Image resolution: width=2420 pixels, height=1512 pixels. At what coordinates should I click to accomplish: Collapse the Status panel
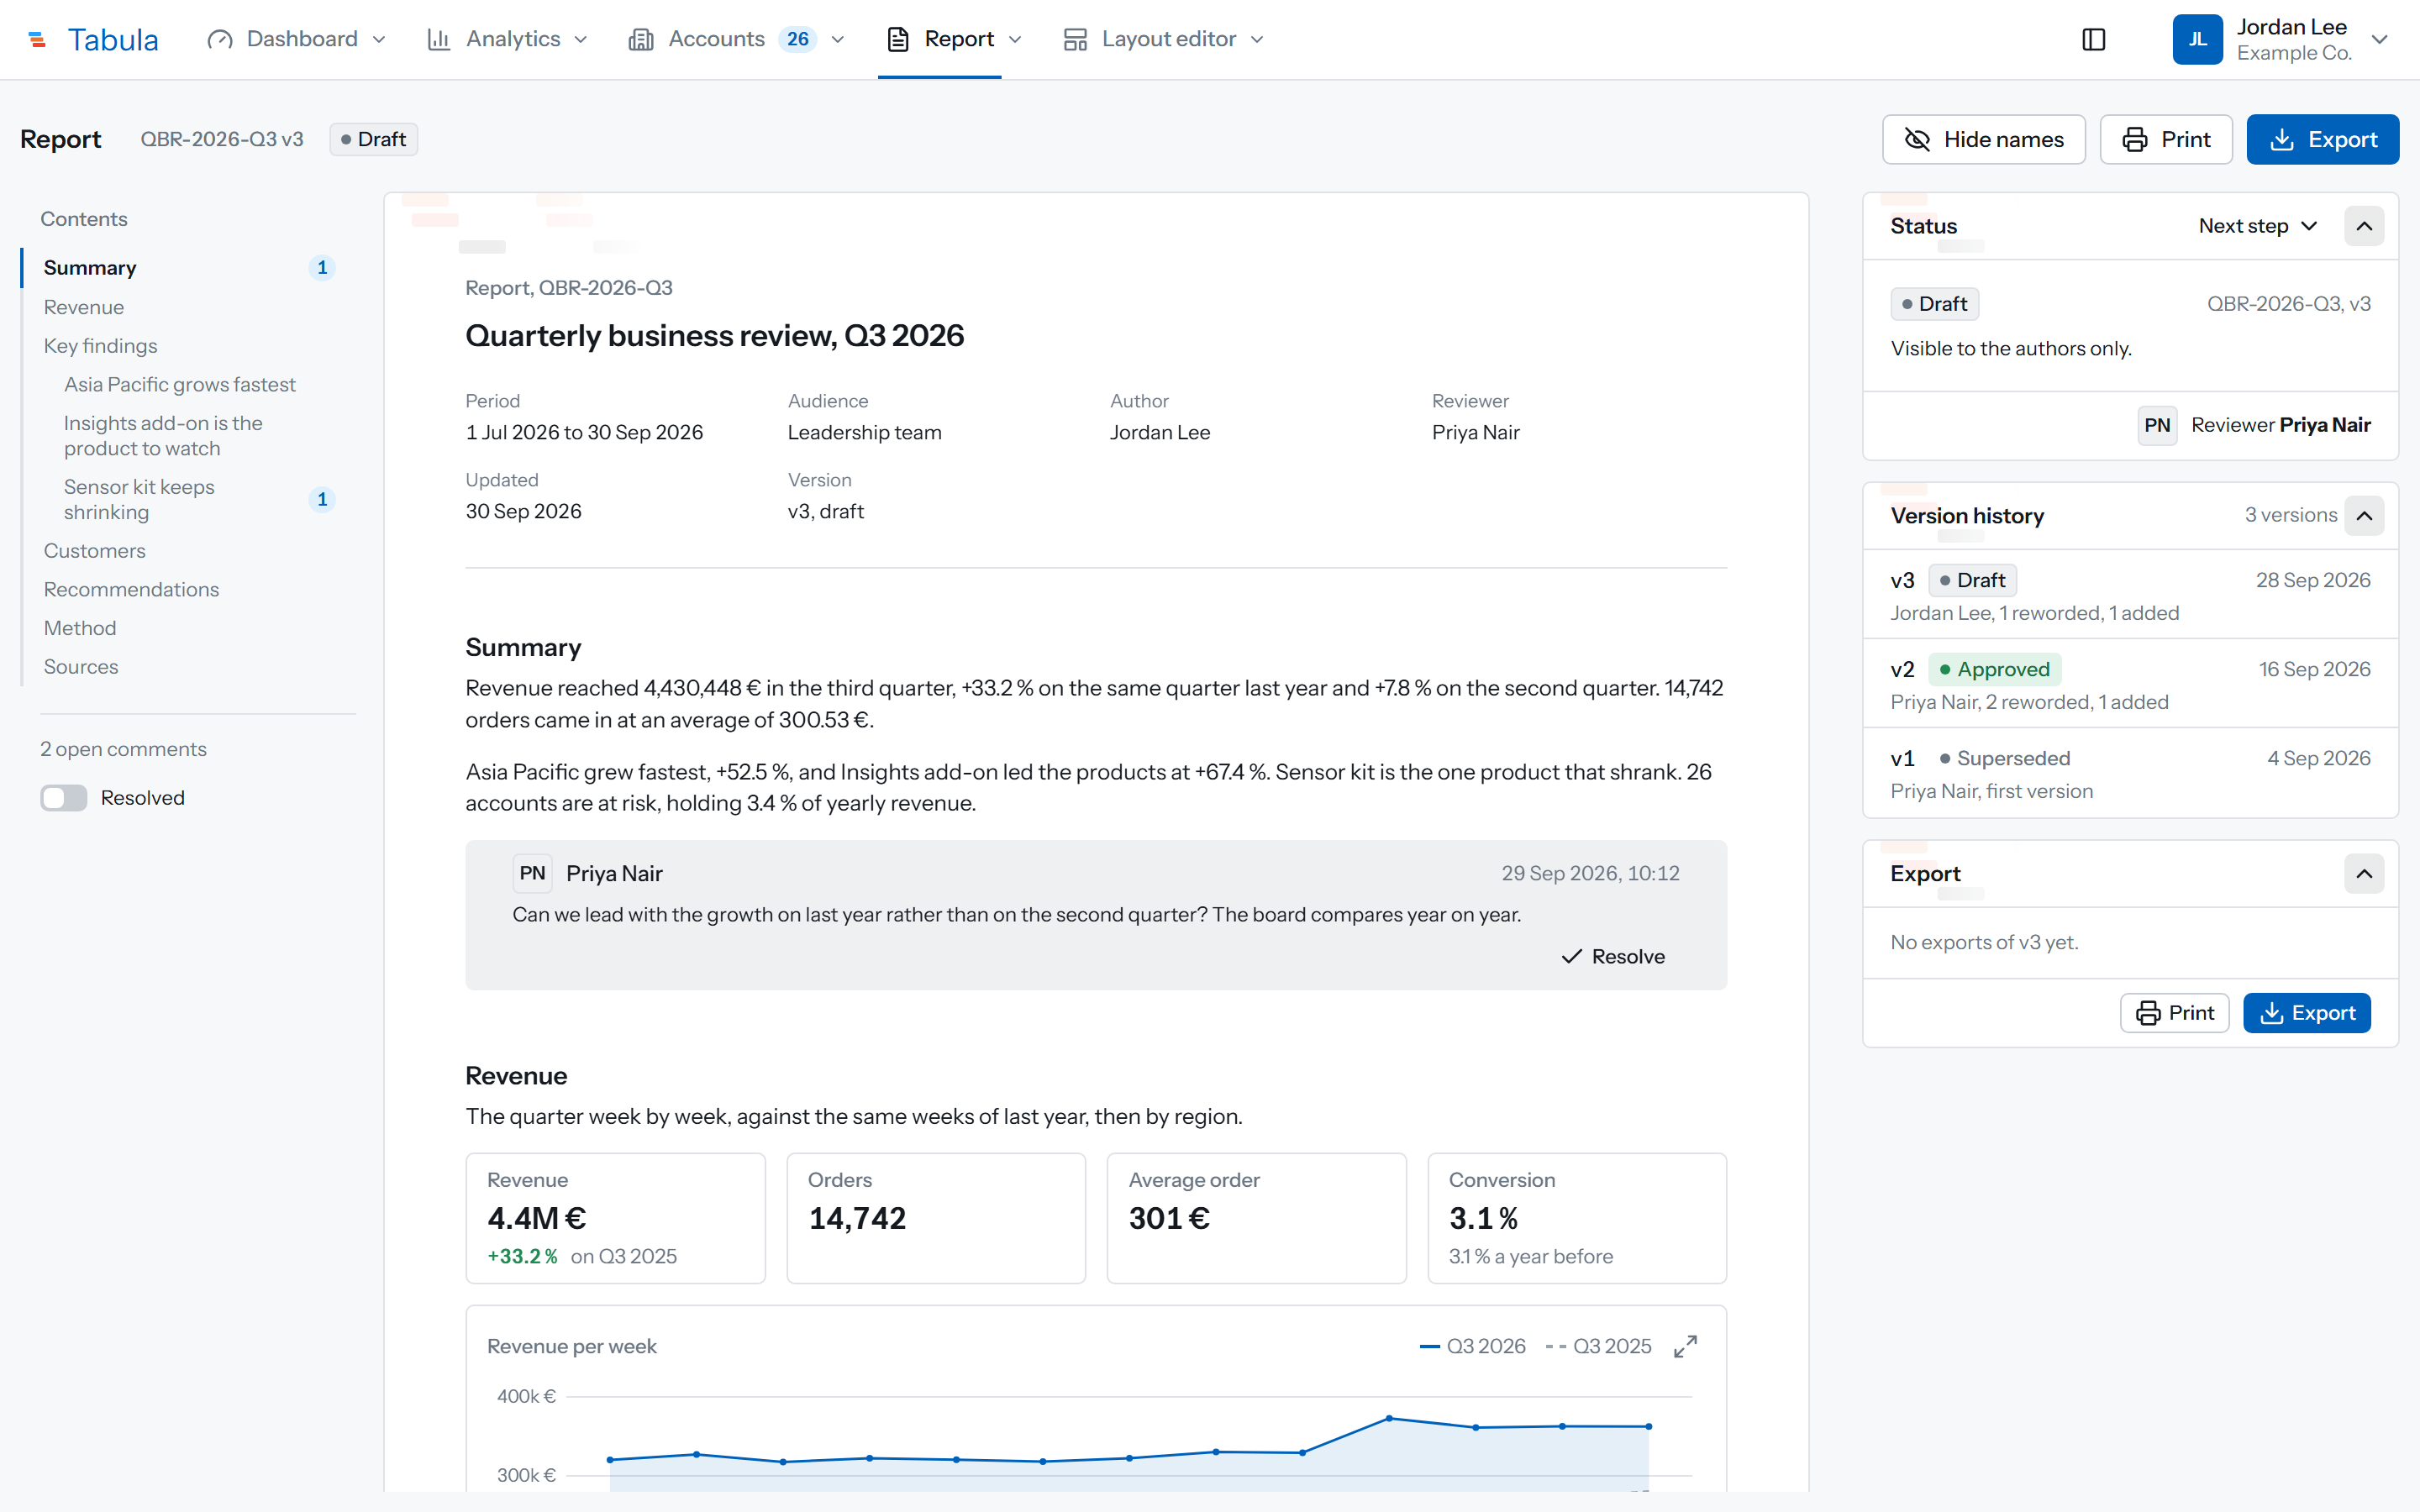2364,226
